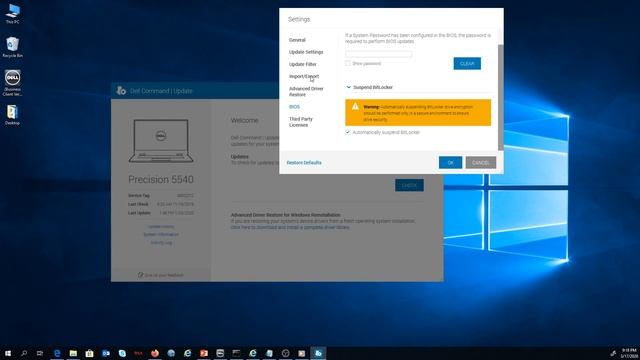Click the Precision 5540 model name

click(x=161, y=180)
